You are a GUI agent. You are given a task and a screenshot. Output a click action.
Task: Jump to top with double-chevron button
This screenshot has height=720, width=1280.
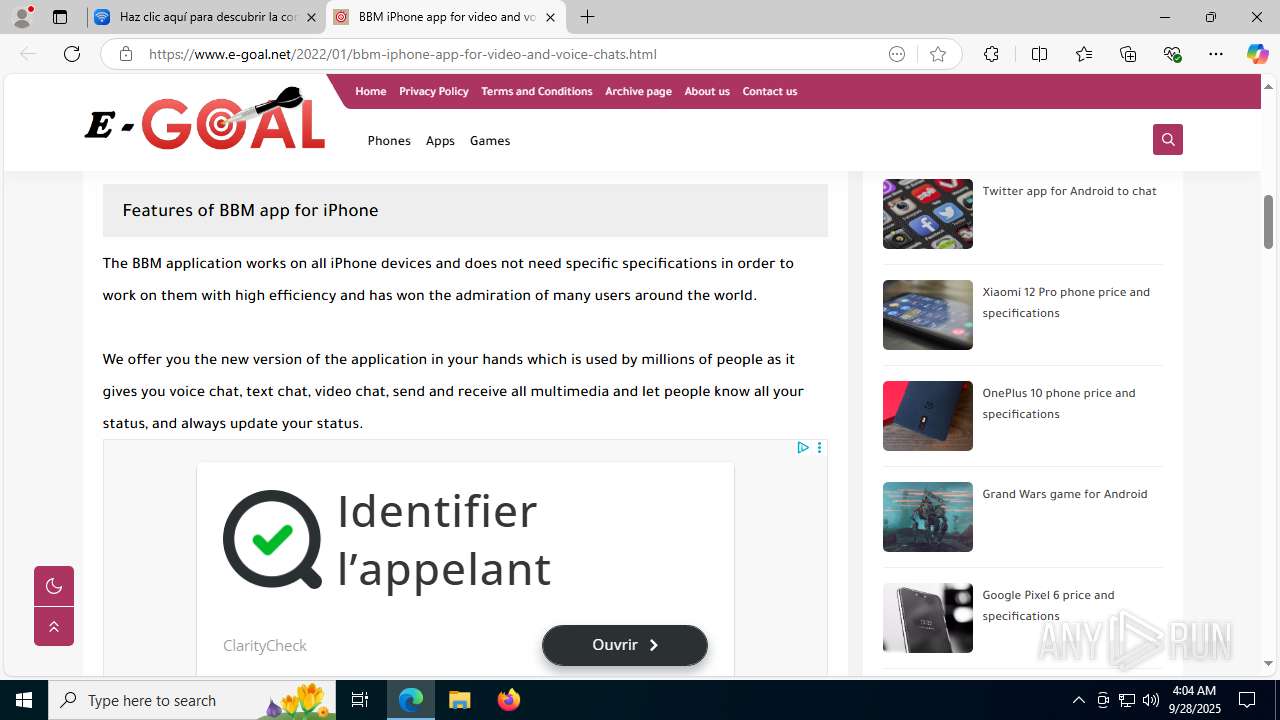pyautogui.click(x=54, y=627)
